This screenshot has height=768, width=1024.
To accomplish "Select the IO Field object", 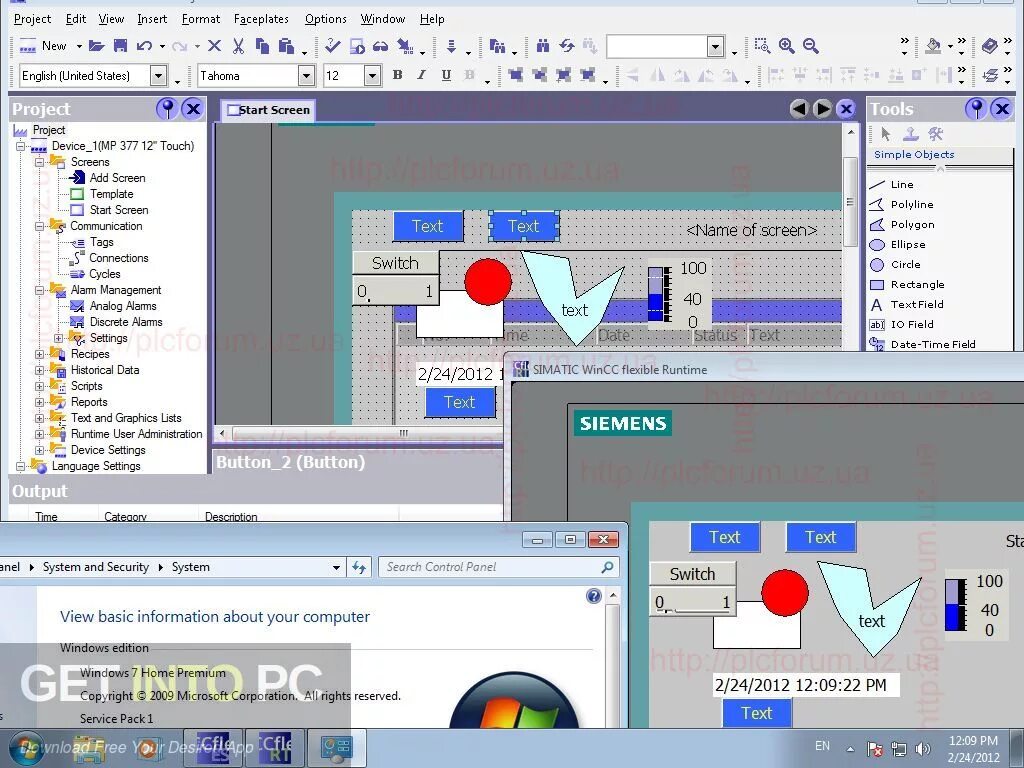I will coord(912,325).
